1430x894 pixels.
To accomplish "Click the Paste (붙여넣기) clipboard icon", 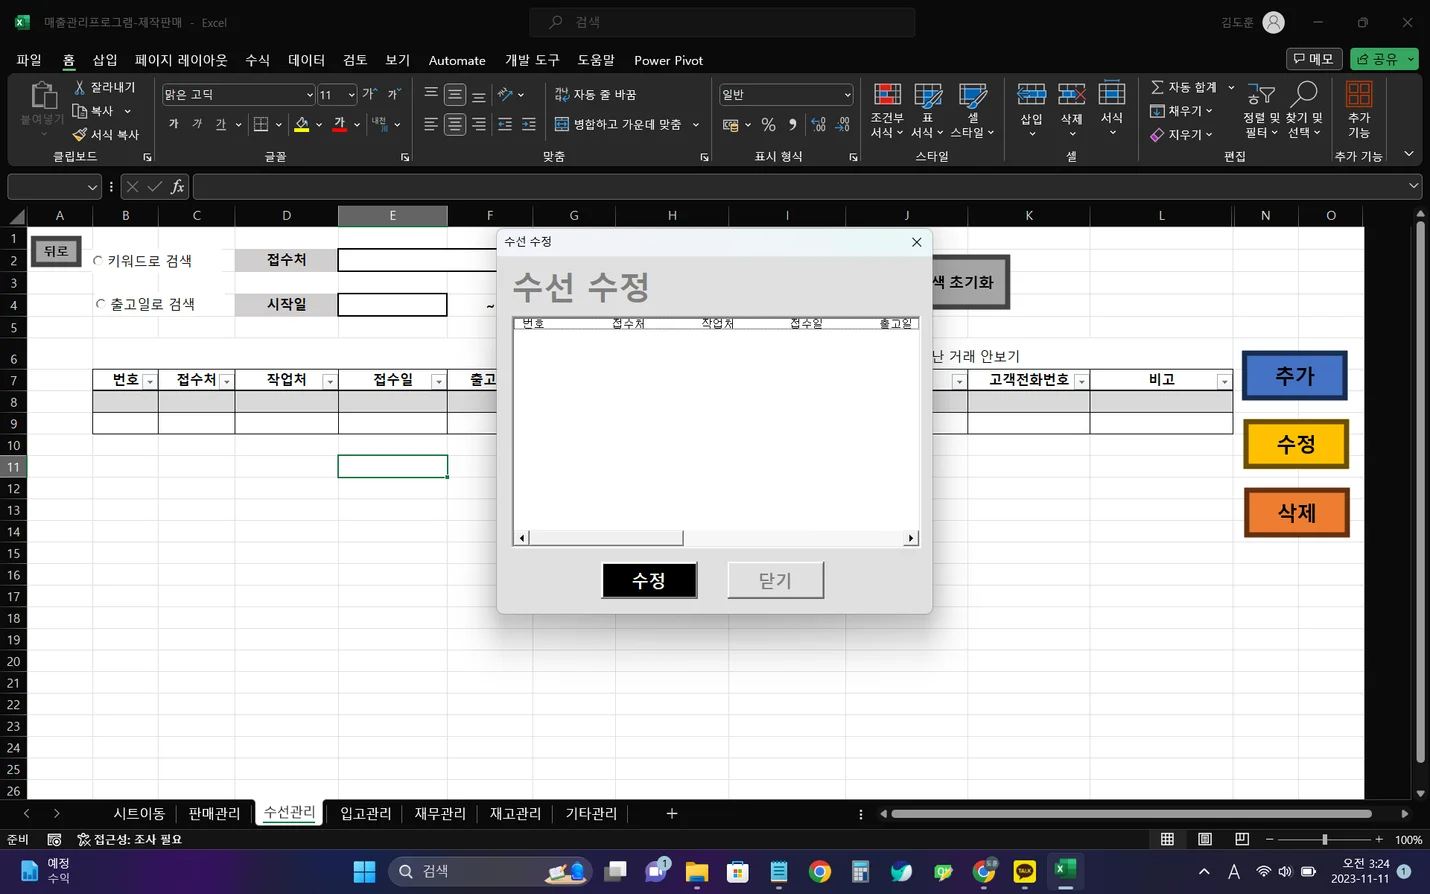I will [x=43, y=96].
